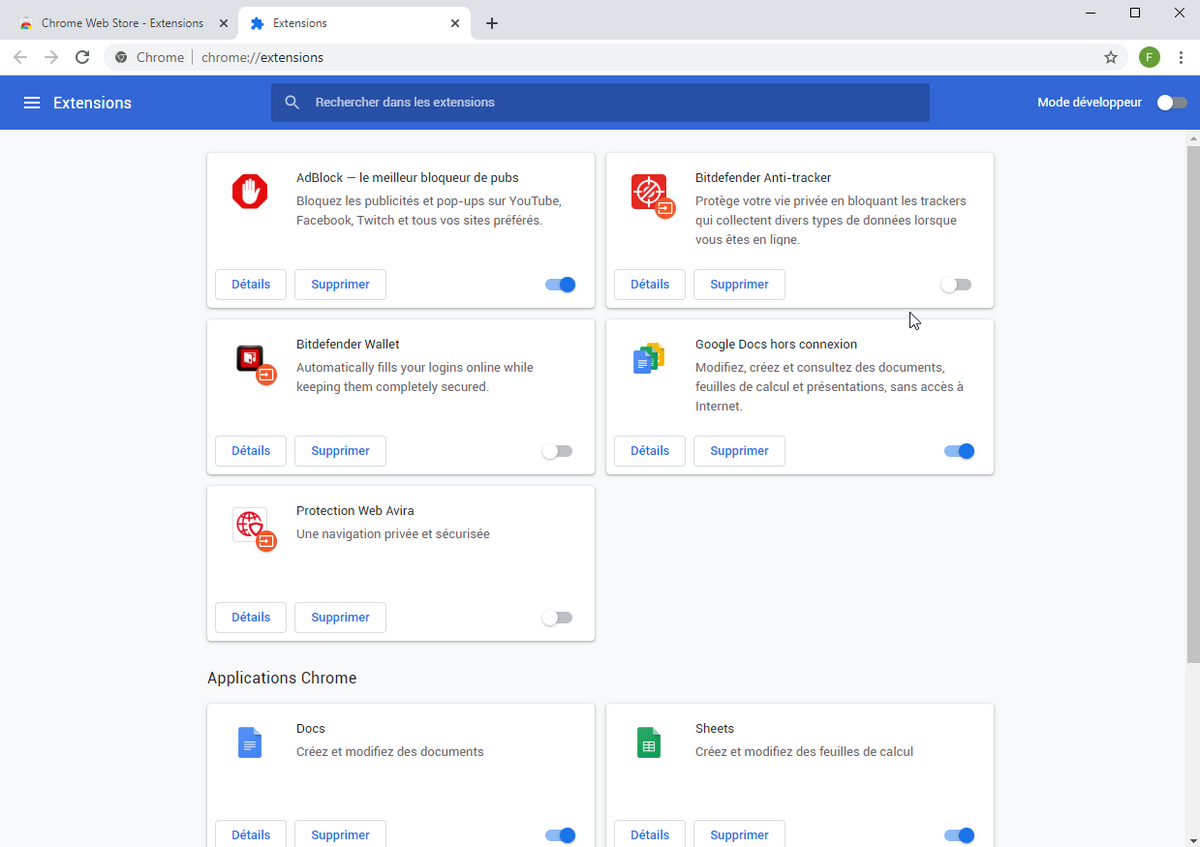Click 'Créez et modifiez des feuilles de calcul' text
The height and width of the screenshot is (847, 1200).
pos(804,752)
